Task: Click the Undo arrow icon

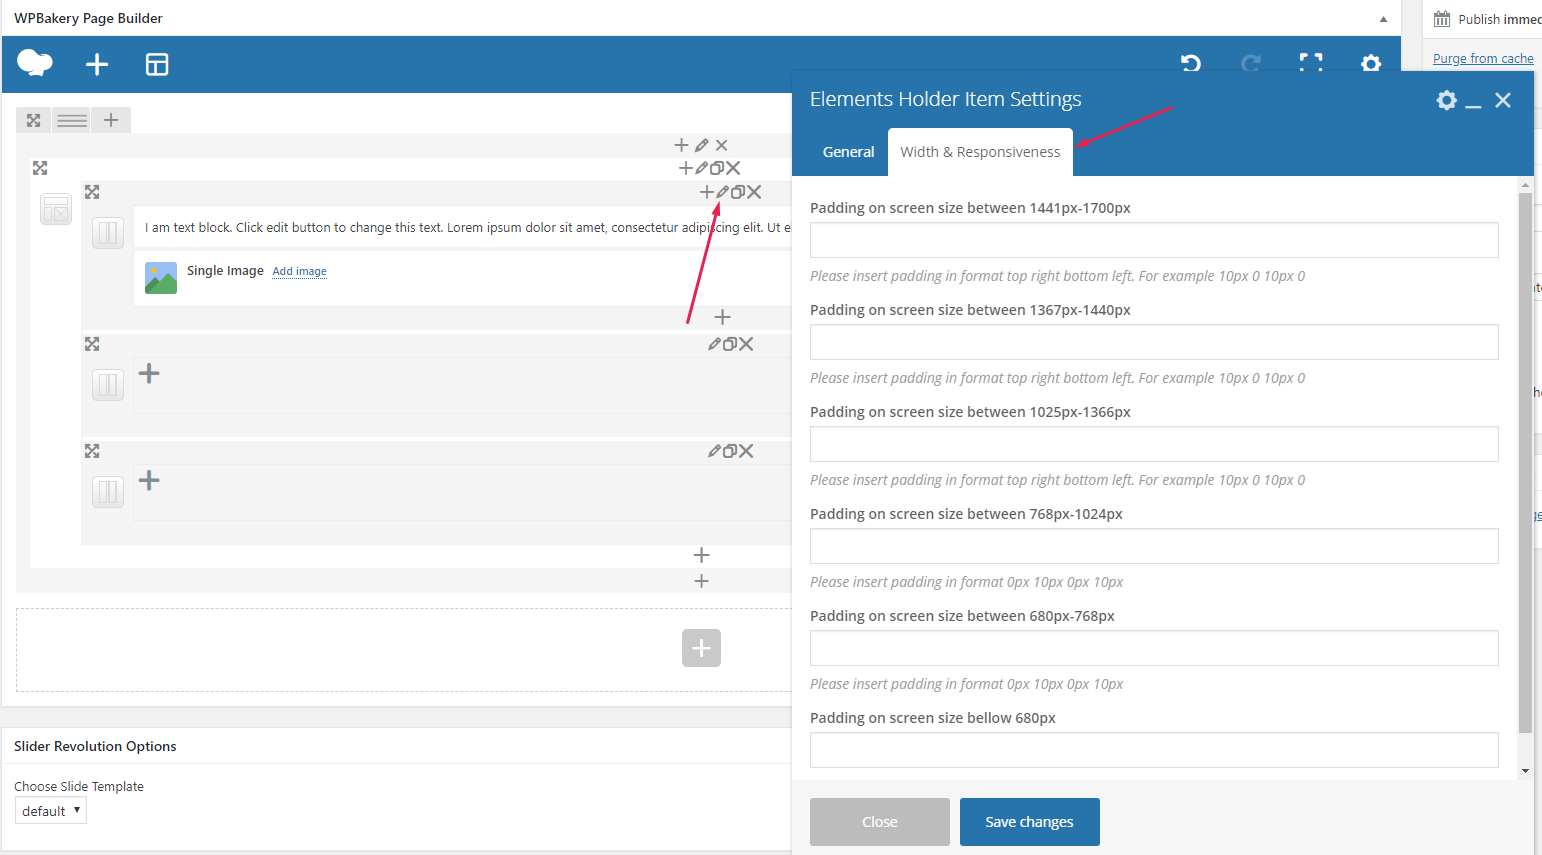Action: click(x=1190, y=63)
